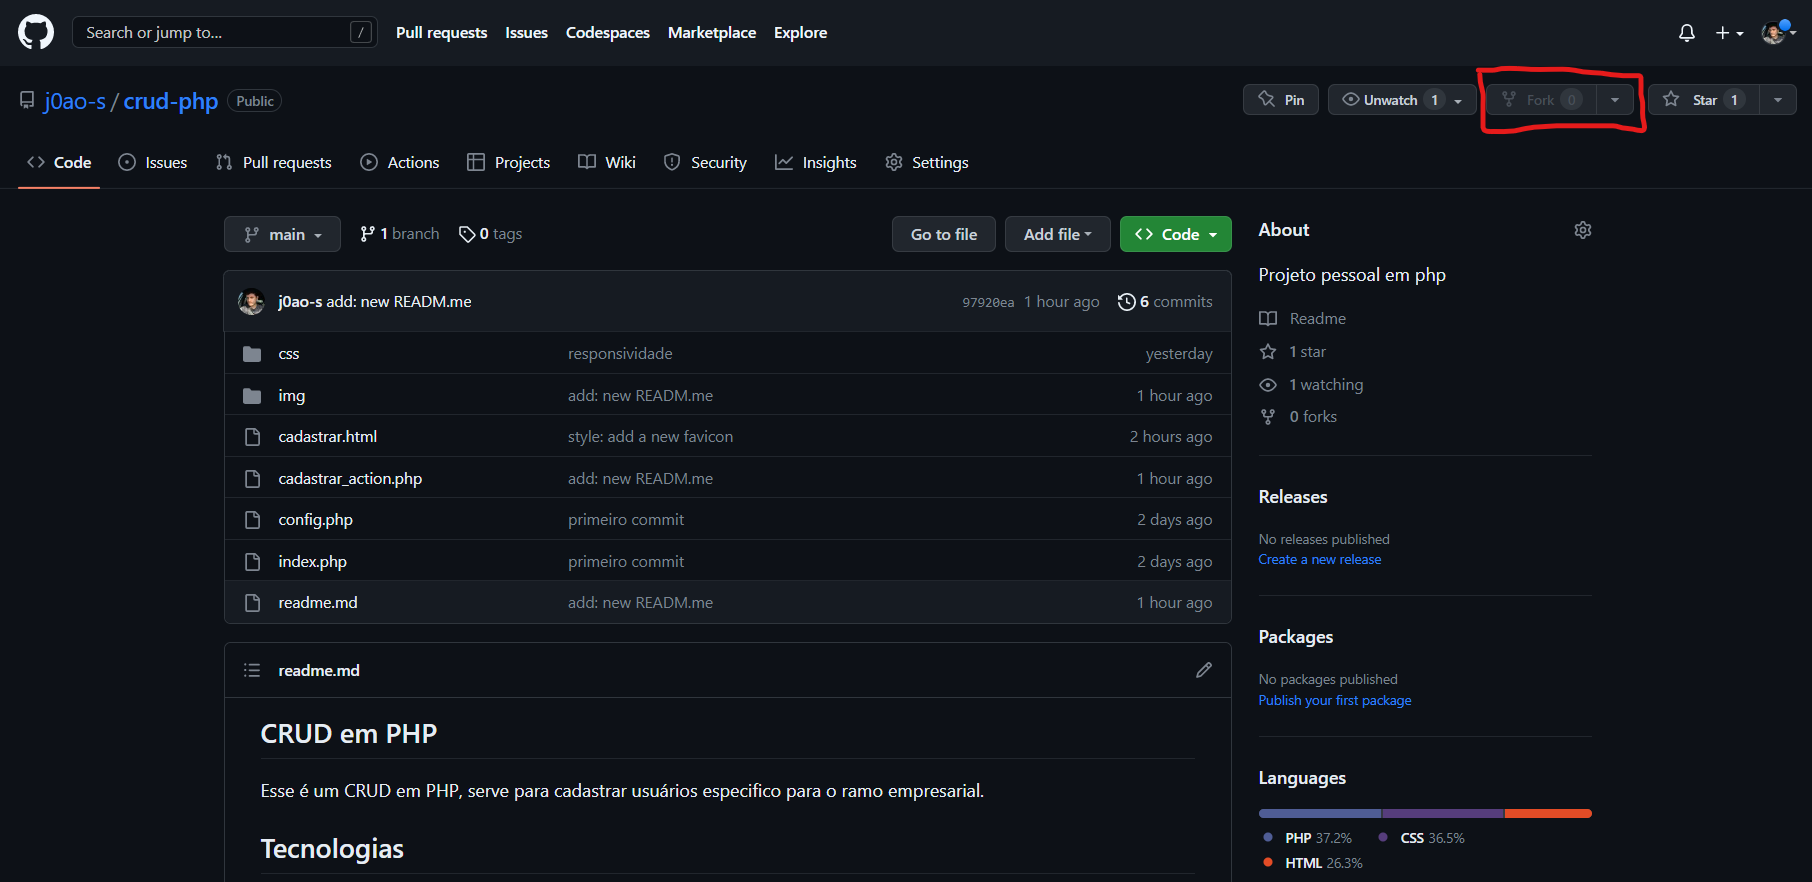This screenshot has height=882, width=1812.
Task: Click the PHP 37.2% language link
Action: pyautogui.click(x=1308, y=838)
